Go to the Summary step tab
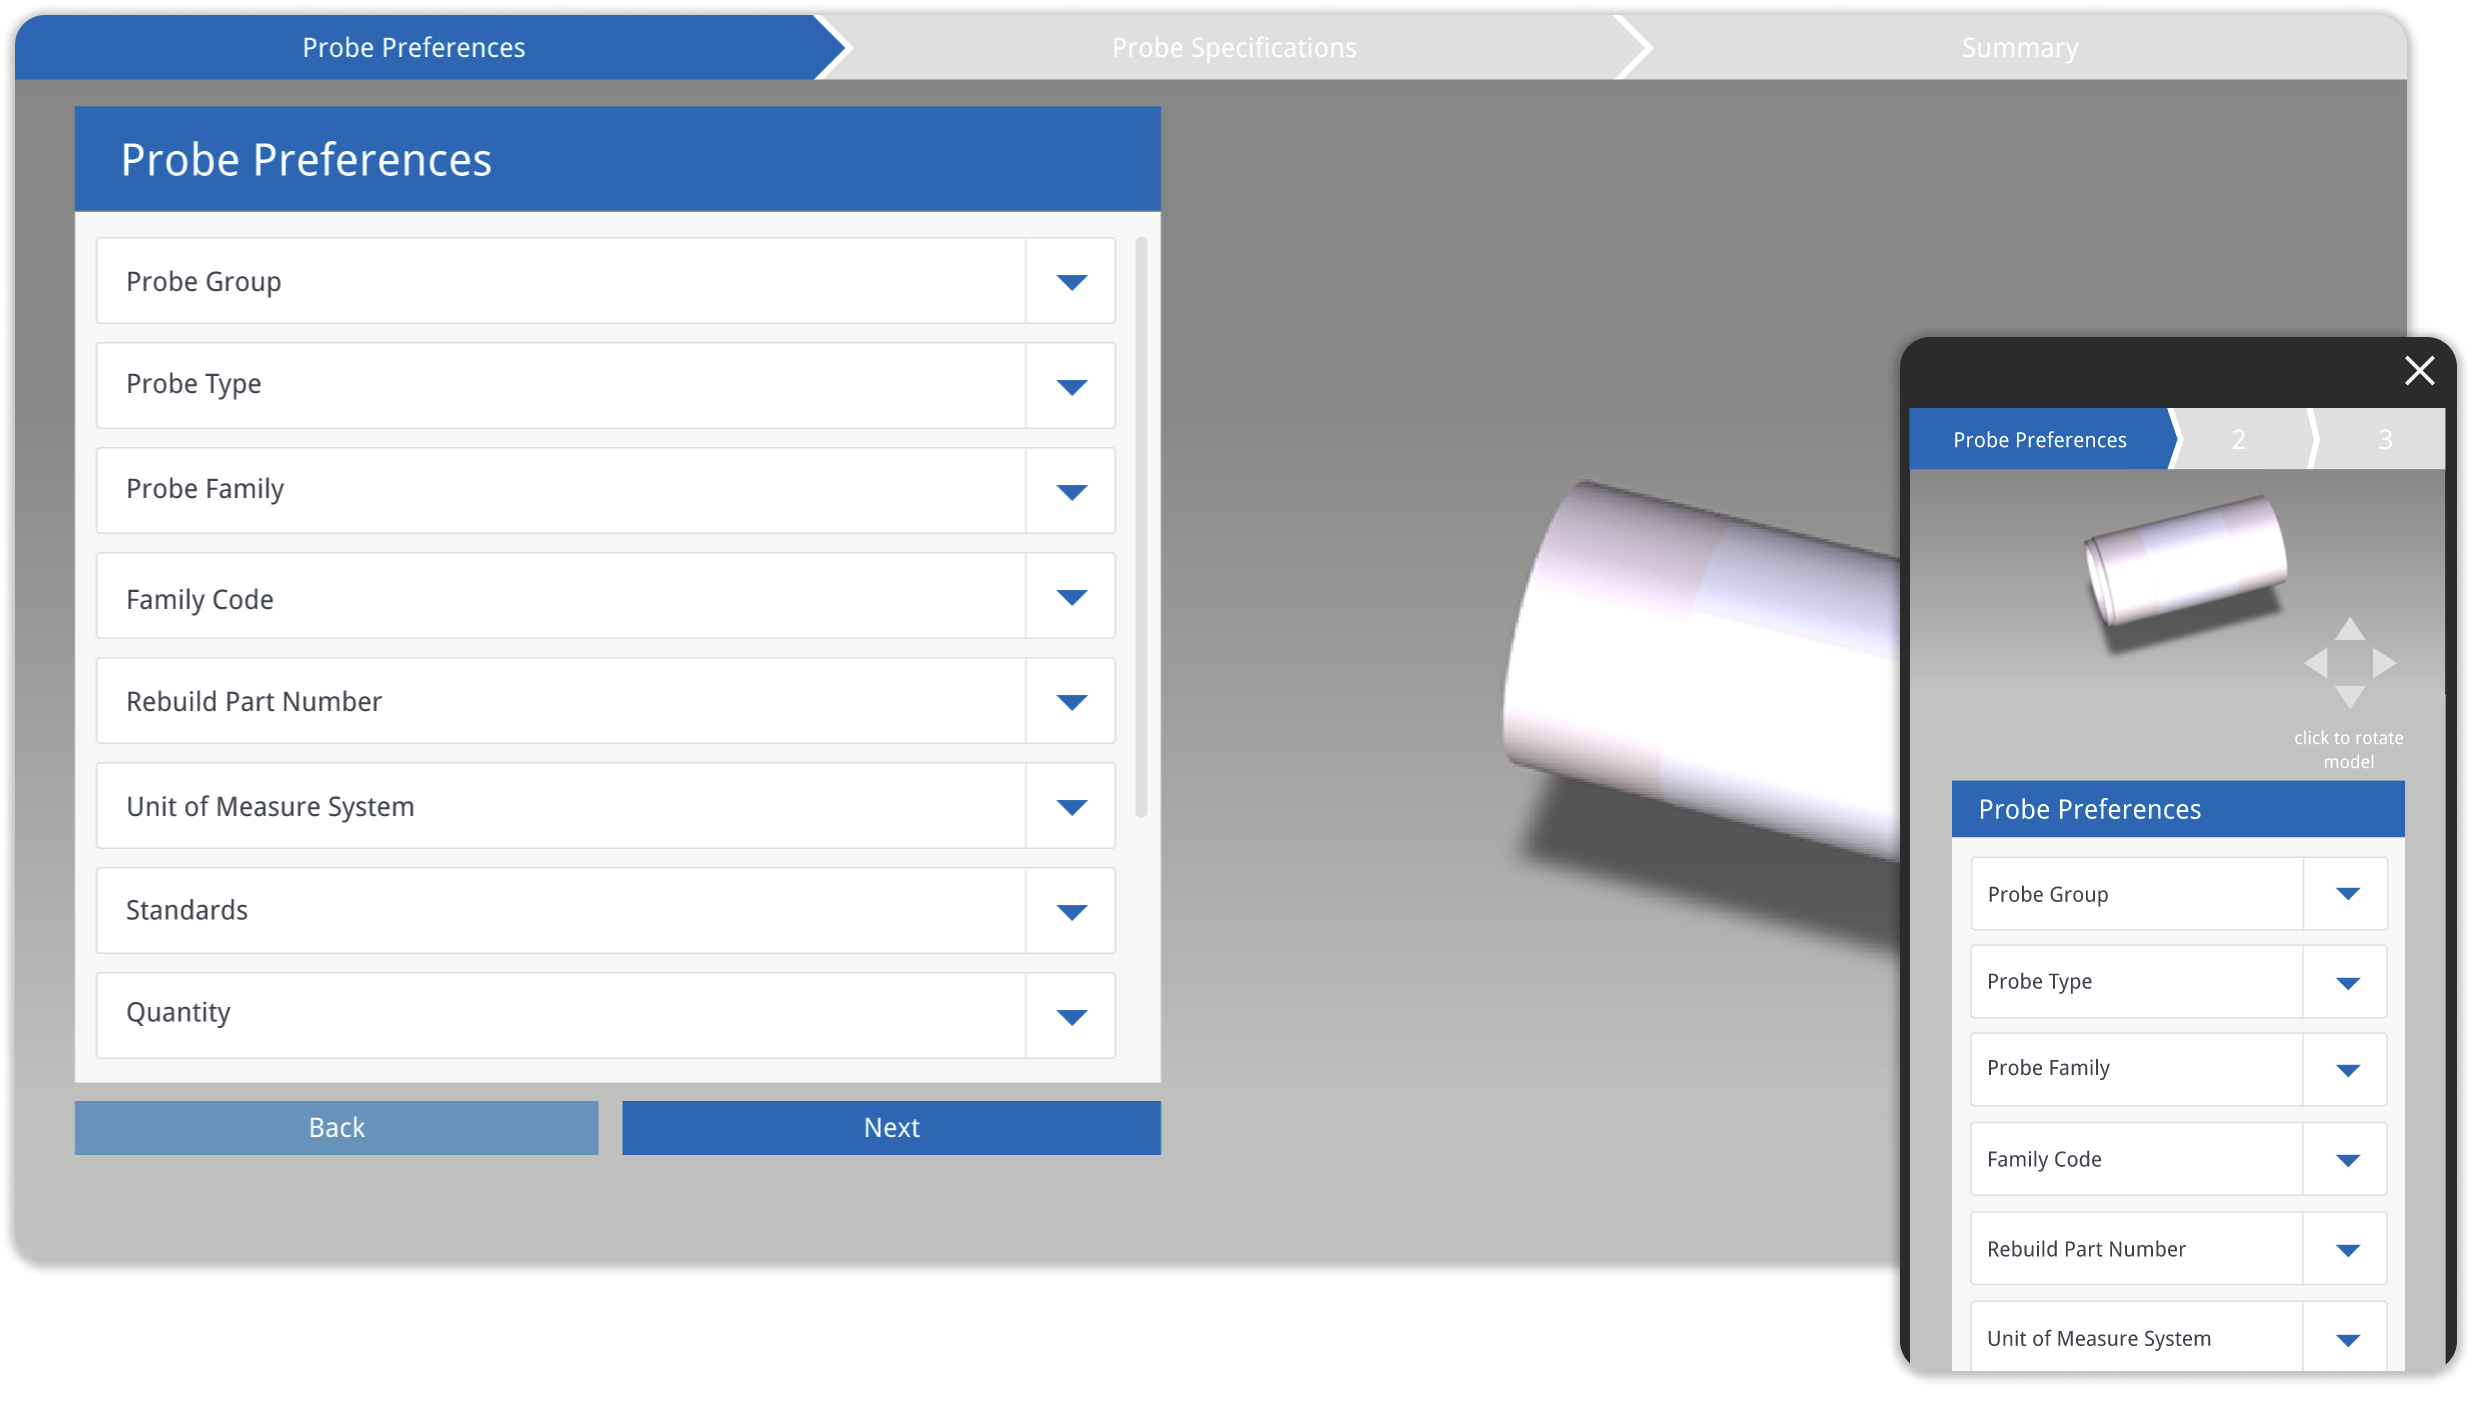Viewport: 2482px width, 1402px height. point(2019,48)
